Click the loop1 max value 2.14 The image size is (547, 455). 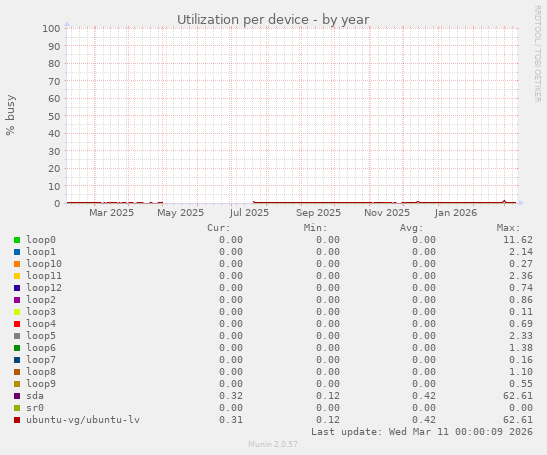click(521, 252)
